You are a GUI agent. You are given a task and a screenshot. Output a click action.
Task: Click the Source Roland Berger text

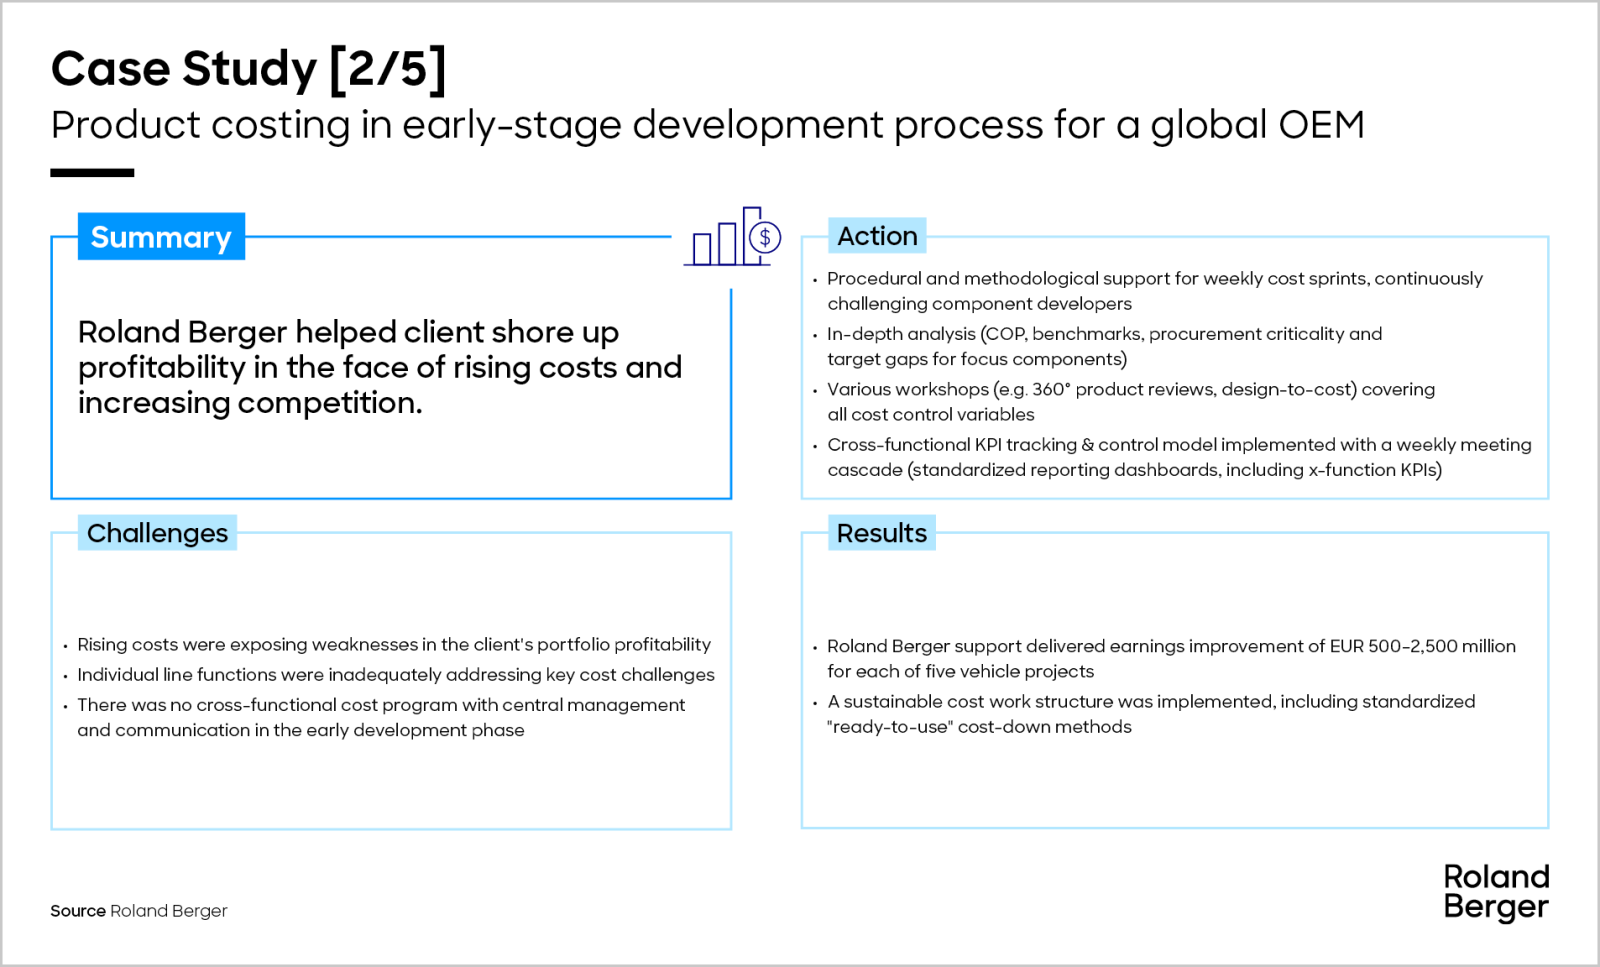point(138,911)
